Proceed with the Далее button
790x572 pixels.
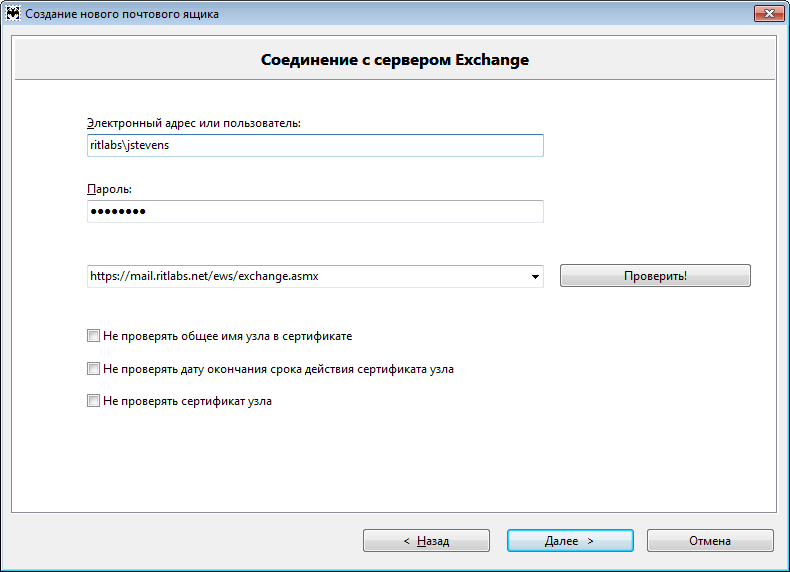[570, 541]
